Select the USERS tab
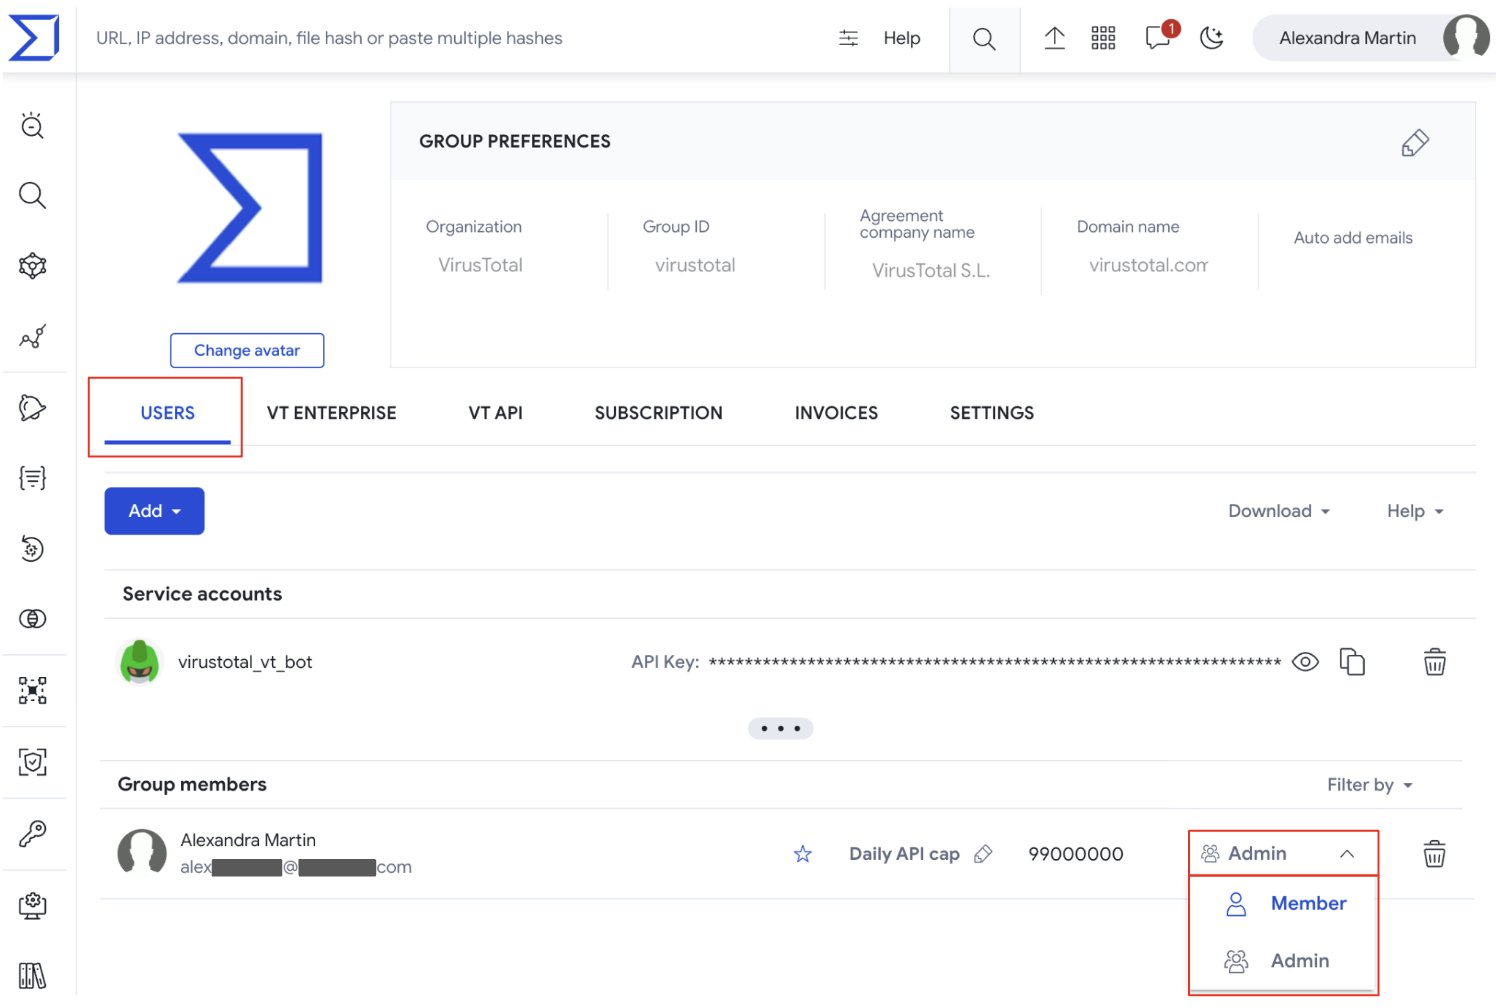The height and width of the screenshot is (1008, 1496). (167, 413)
